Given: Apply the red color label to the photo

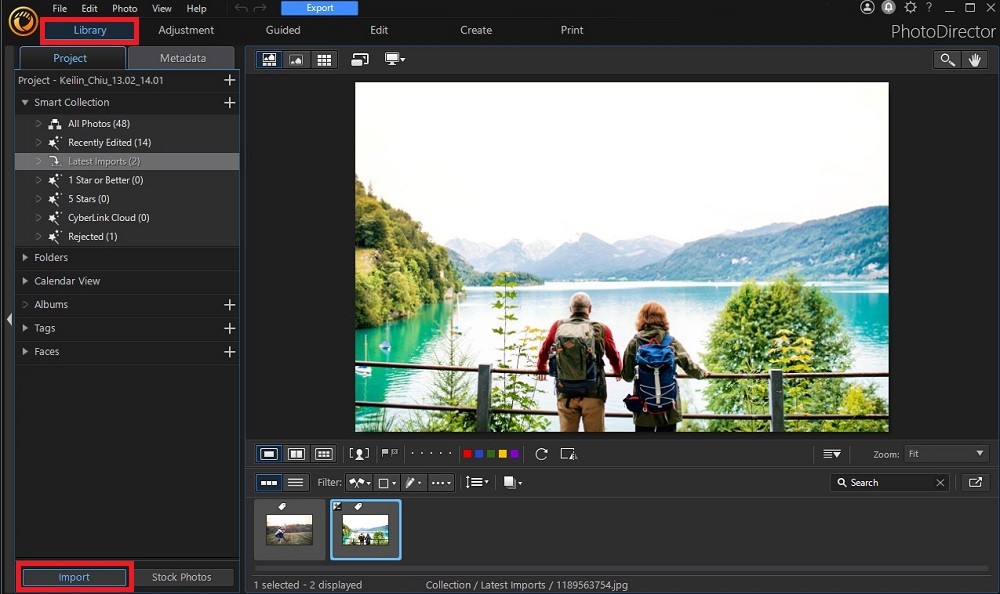Looking at the screenshot, I should [x=467, y=453].
